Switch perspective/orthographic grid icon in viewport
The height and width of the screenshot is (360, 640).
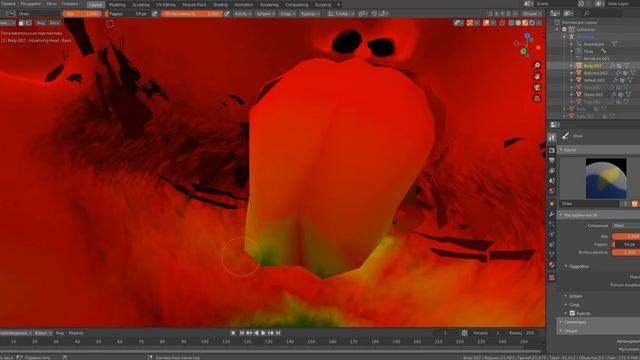pos(537,98)
